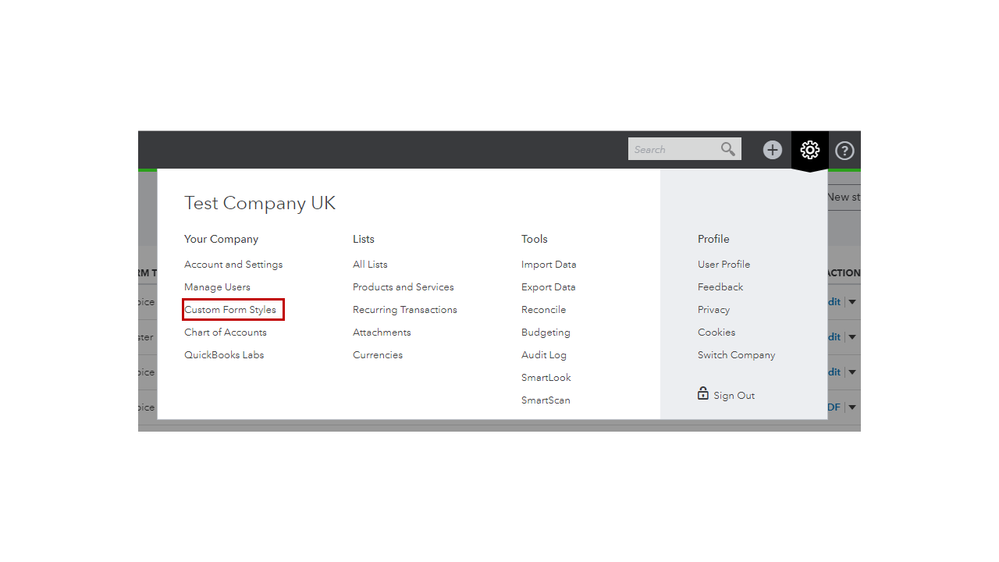999x562 pixels.
Task: Open Chart of Accounts
Action: [226, 333]
